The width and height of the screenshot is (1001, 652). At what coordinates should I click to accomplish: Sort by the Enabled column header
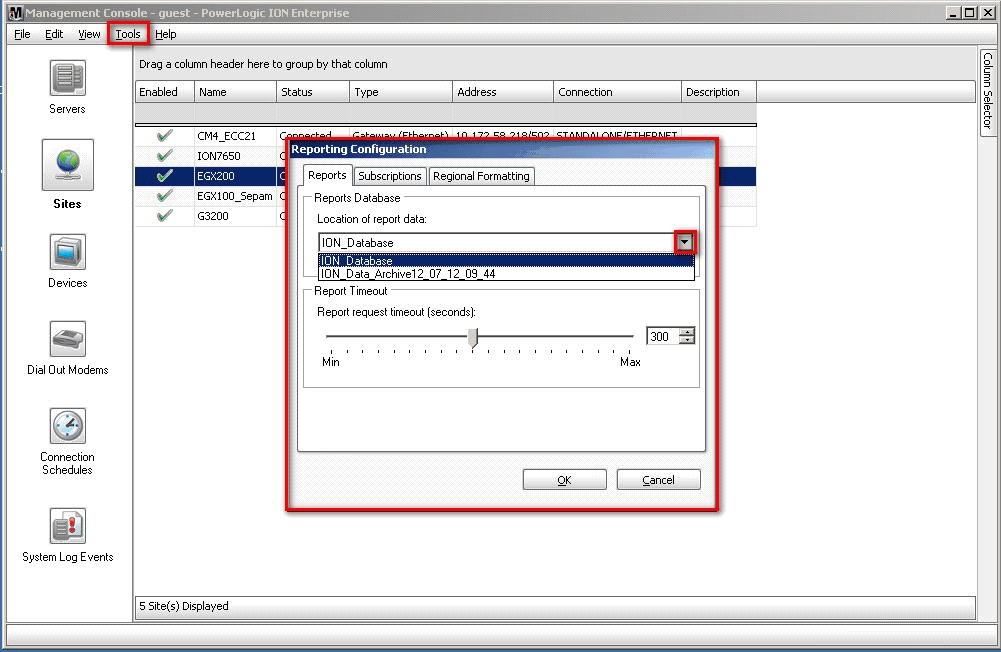click(x=165, y=92)
